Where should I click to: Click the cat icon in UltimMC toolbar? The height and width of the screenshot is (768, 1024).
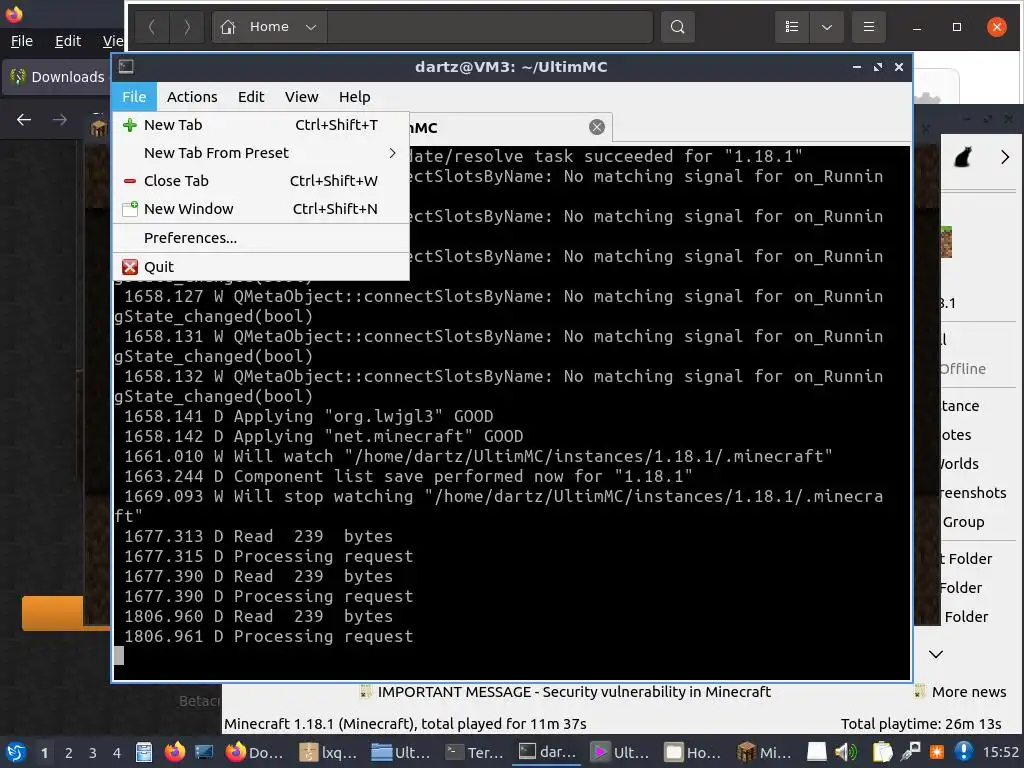tap(963, 157)
